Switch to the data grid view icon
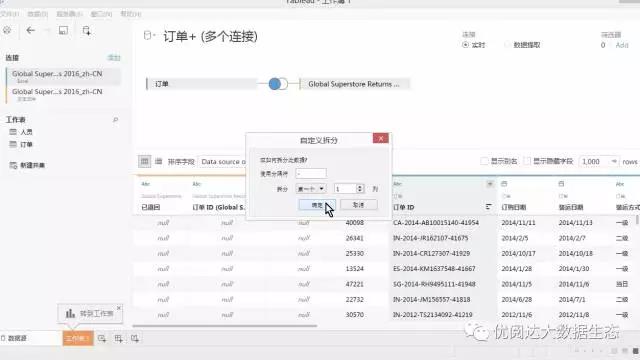Image resolution: width=640 pixels, height=360 pixels. (x=144, y=161)
